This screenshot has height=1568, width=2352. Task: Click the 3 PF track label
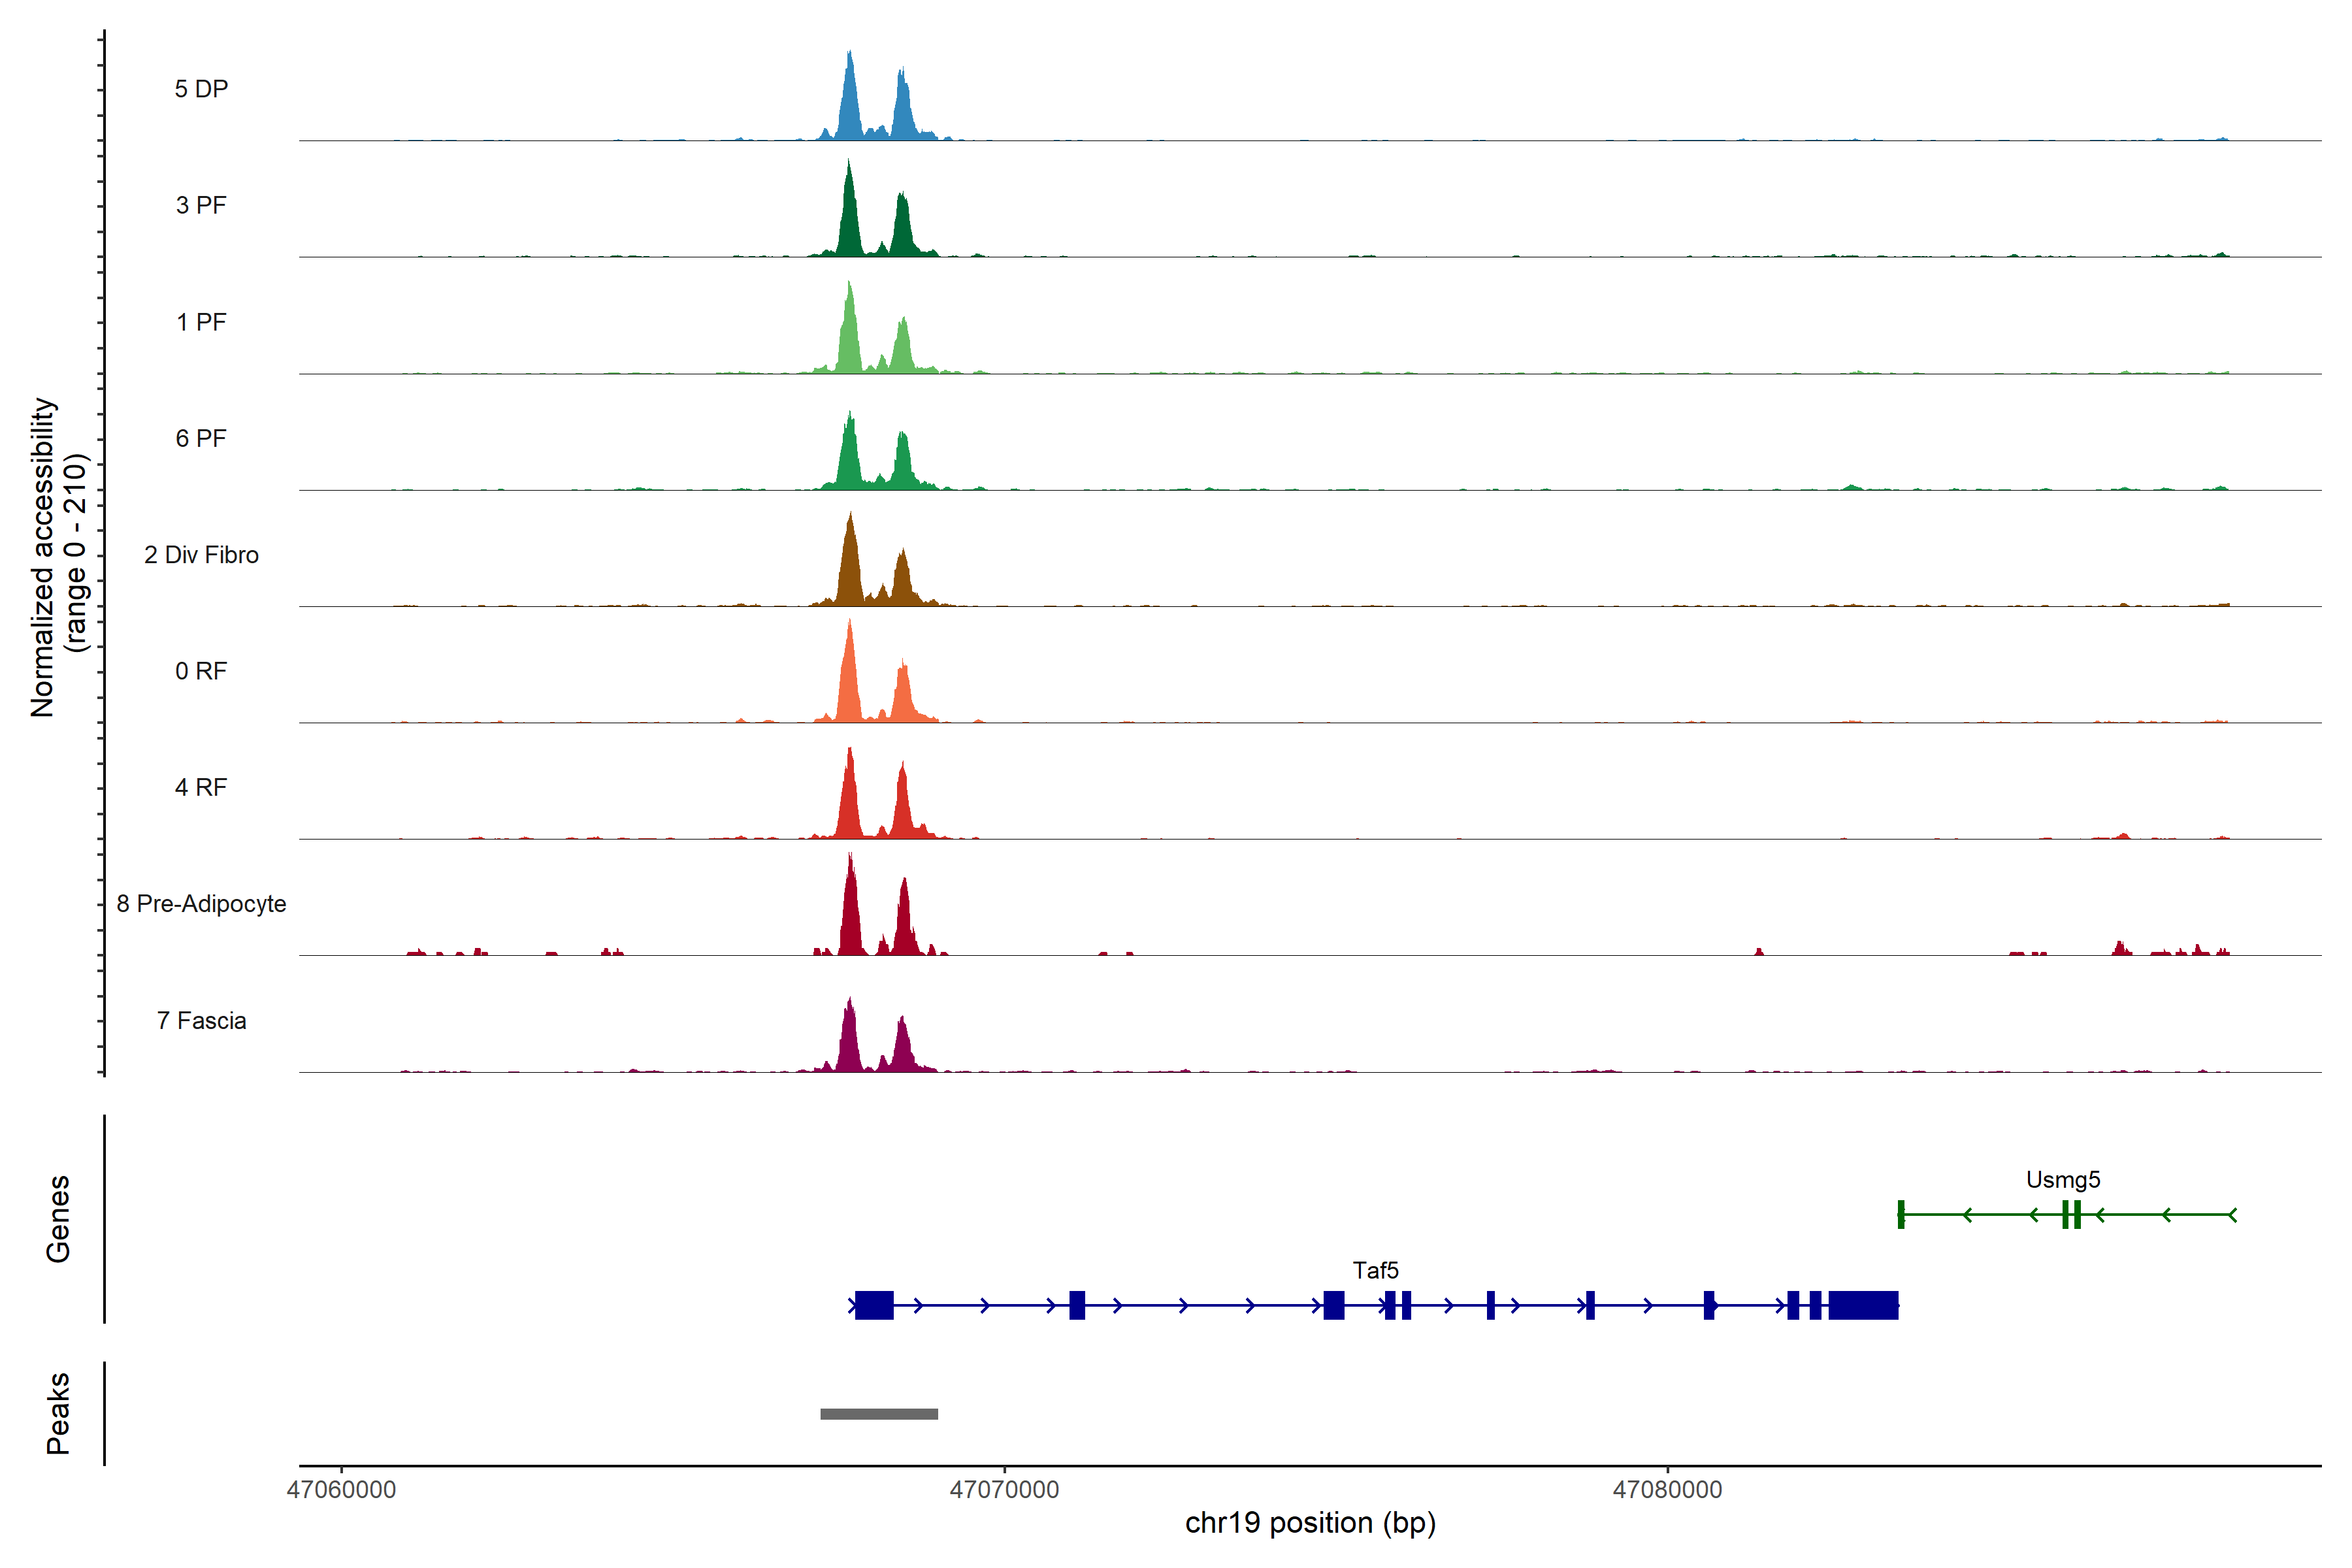tap(201, 205)
